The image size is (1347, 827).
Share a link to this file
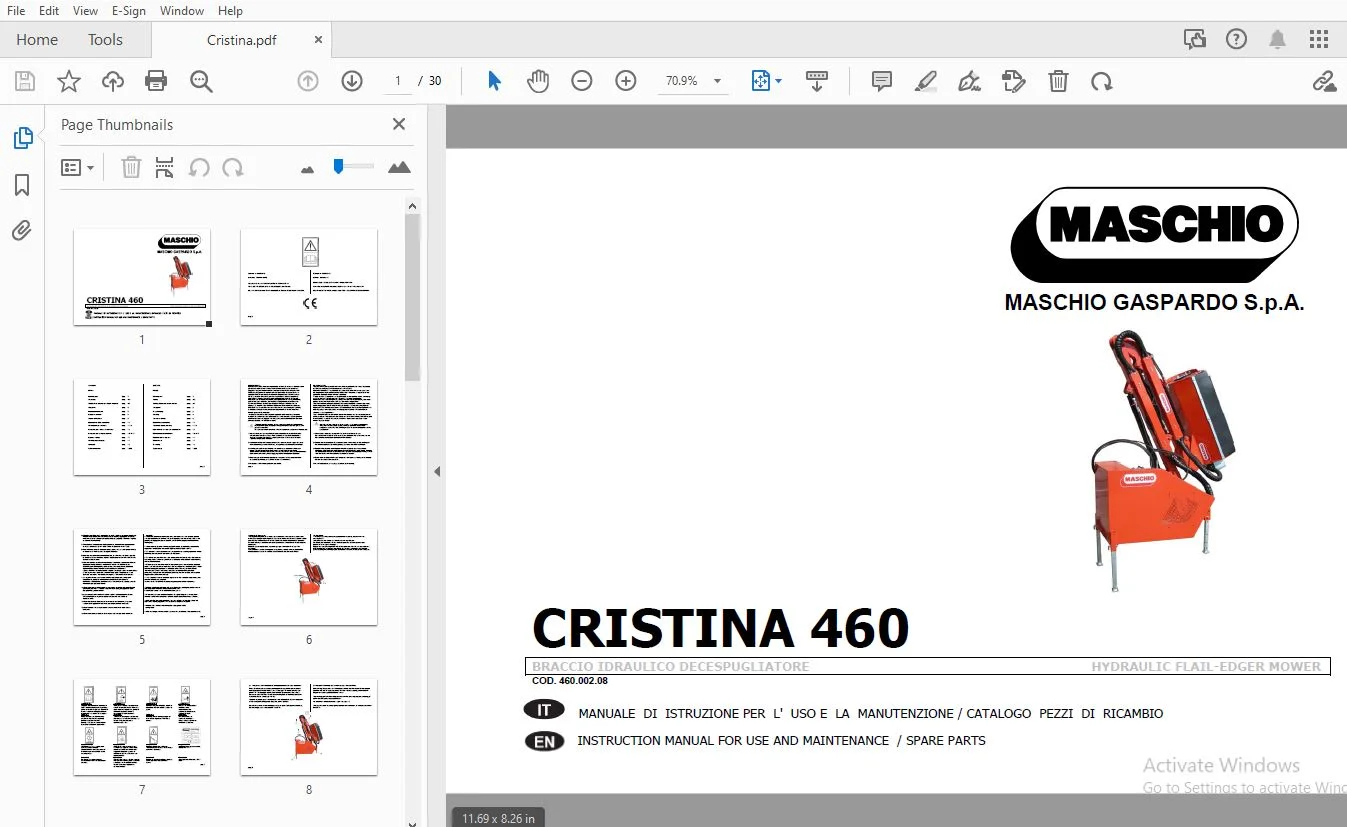[x=1324, y=81]
